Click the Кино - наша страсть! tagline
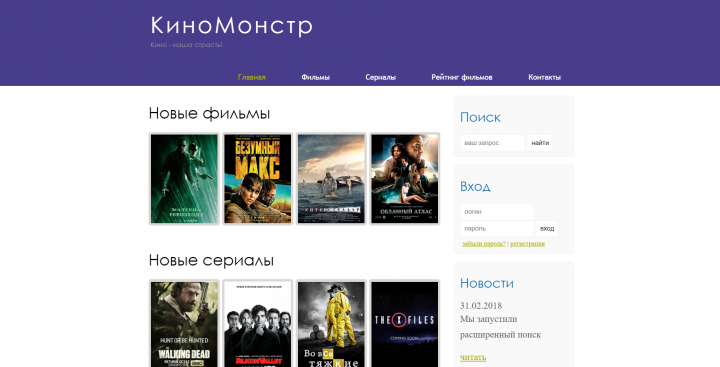Viewport: 720px width, 367px height. point(186,45)
